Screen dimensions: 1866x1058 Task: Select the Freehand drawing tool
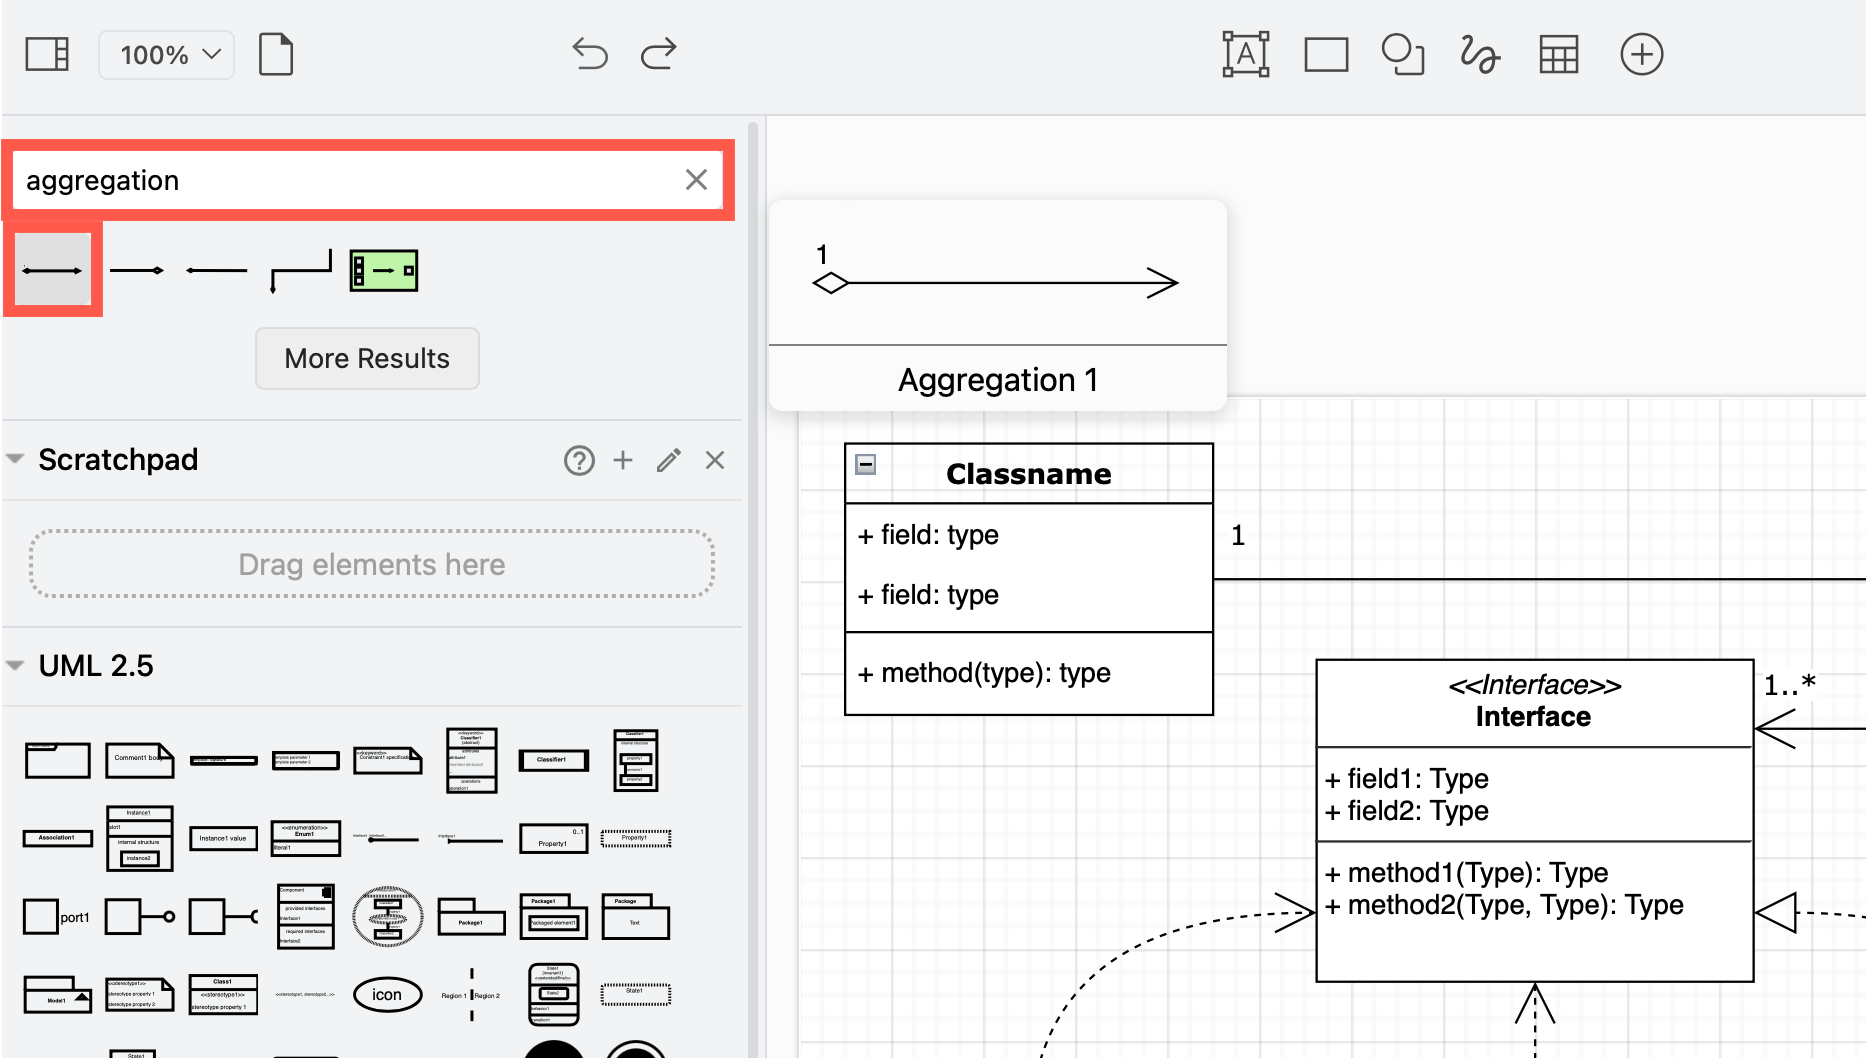coord(1479,54)
